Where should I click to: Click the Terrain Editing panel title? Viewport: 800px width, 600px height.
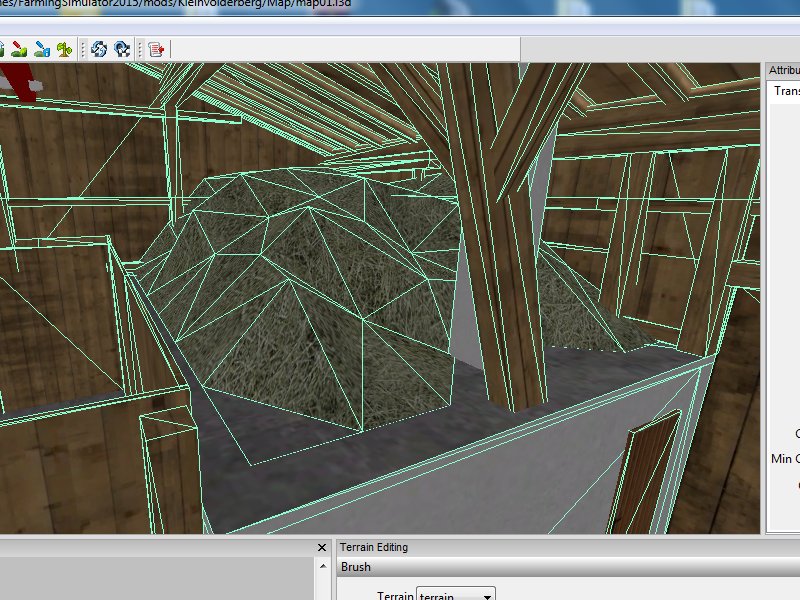coord(374,547)
